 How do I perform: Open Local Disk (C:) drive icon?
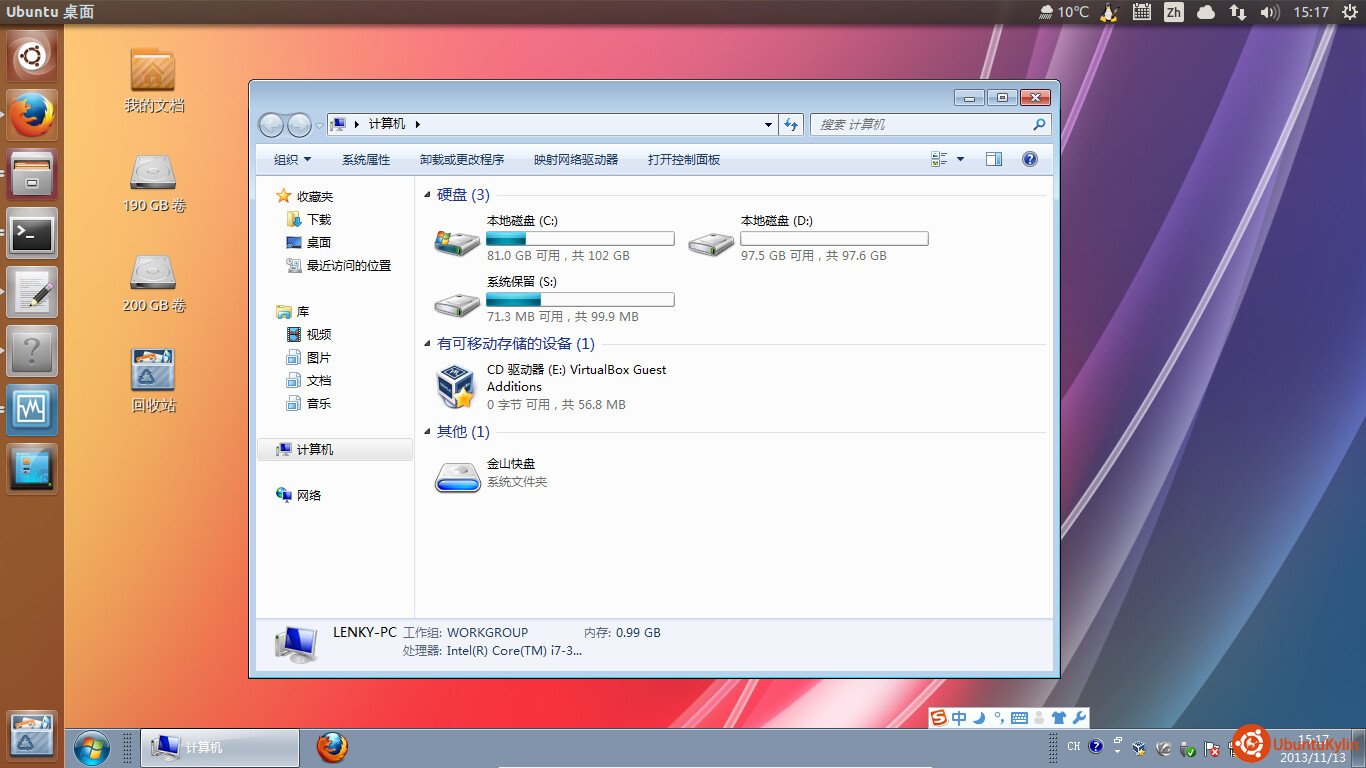point(457,242)
